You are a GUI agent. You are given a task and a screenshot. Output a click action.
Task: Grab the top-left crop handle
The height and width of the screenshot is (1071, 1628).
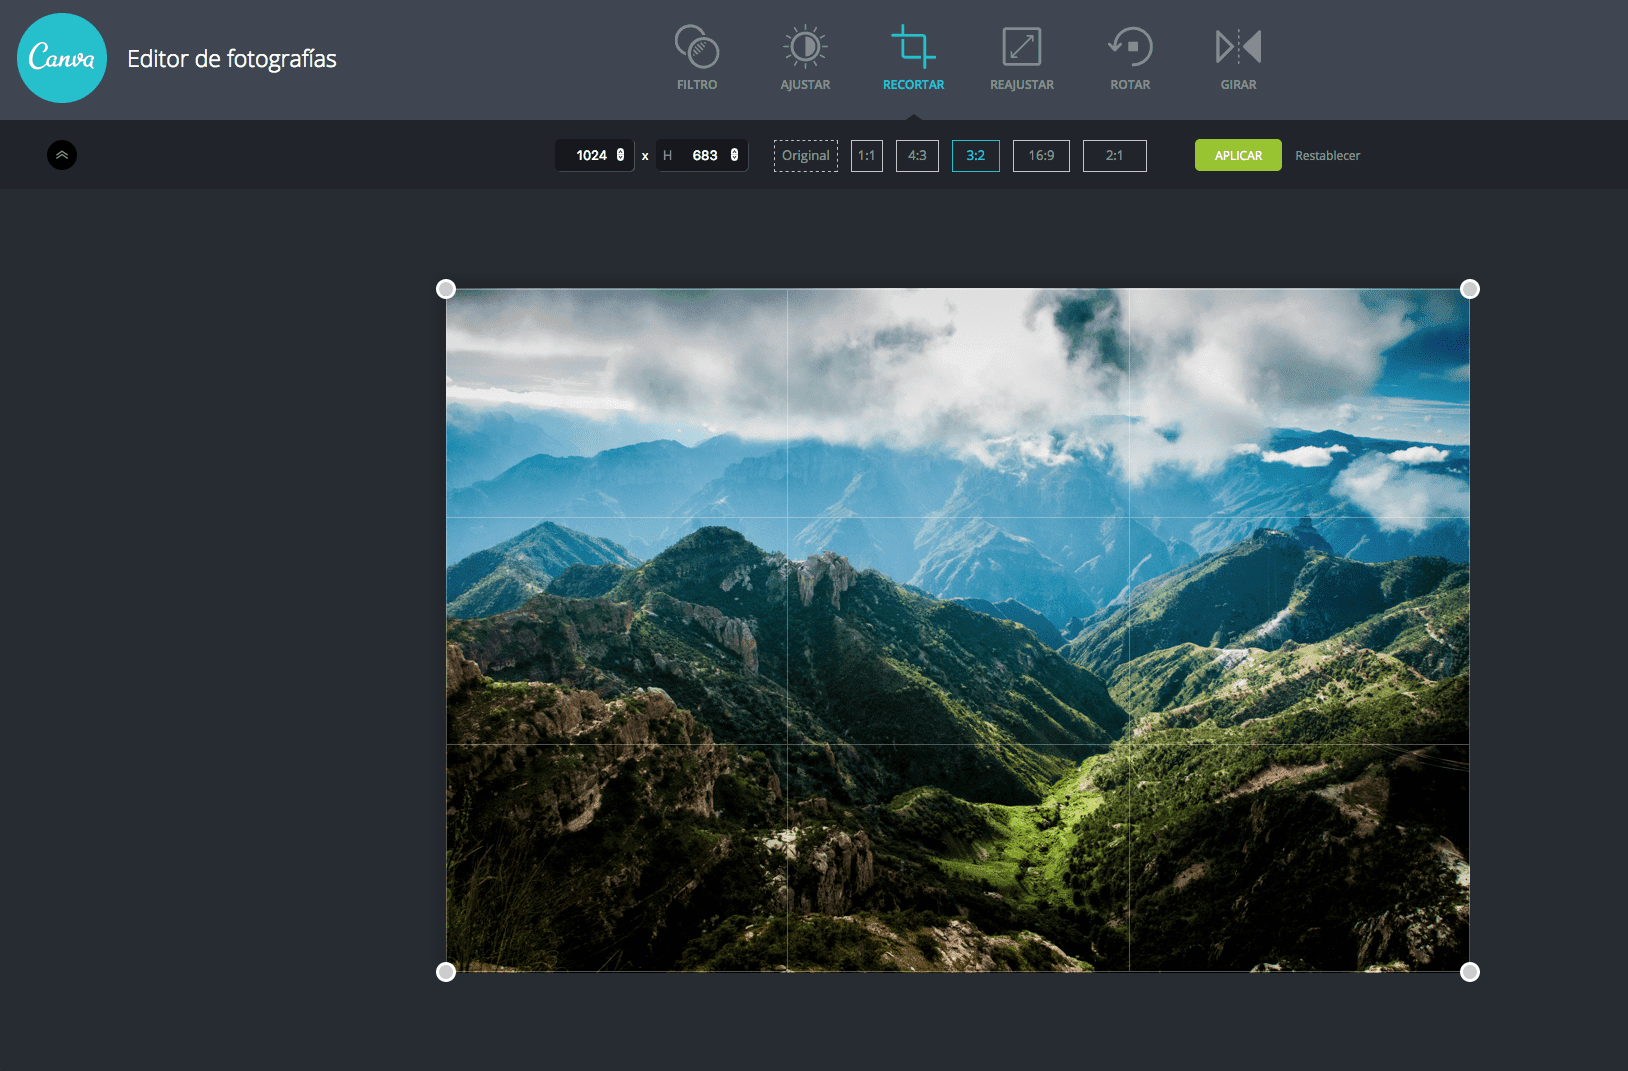click(x=446, y=288)
